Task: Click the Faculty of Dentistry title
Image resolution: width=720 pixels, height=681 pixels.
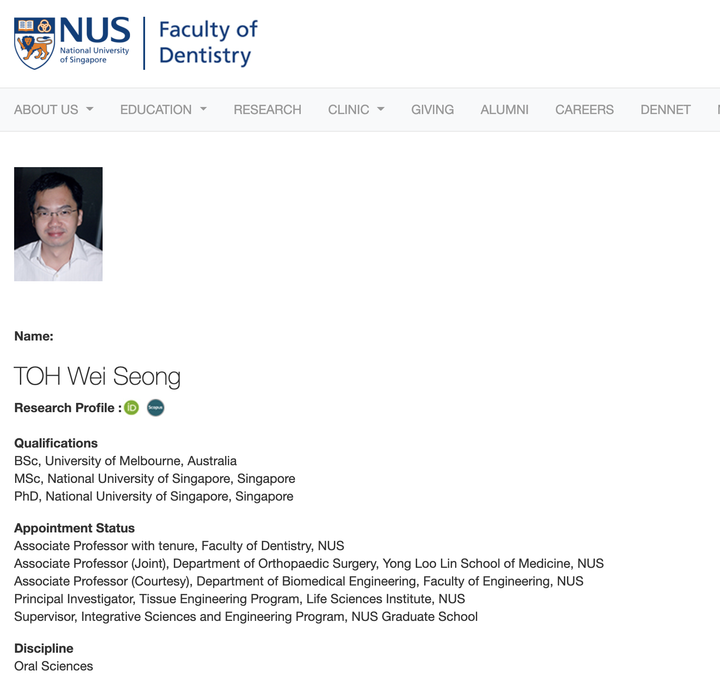Action: 208,43
